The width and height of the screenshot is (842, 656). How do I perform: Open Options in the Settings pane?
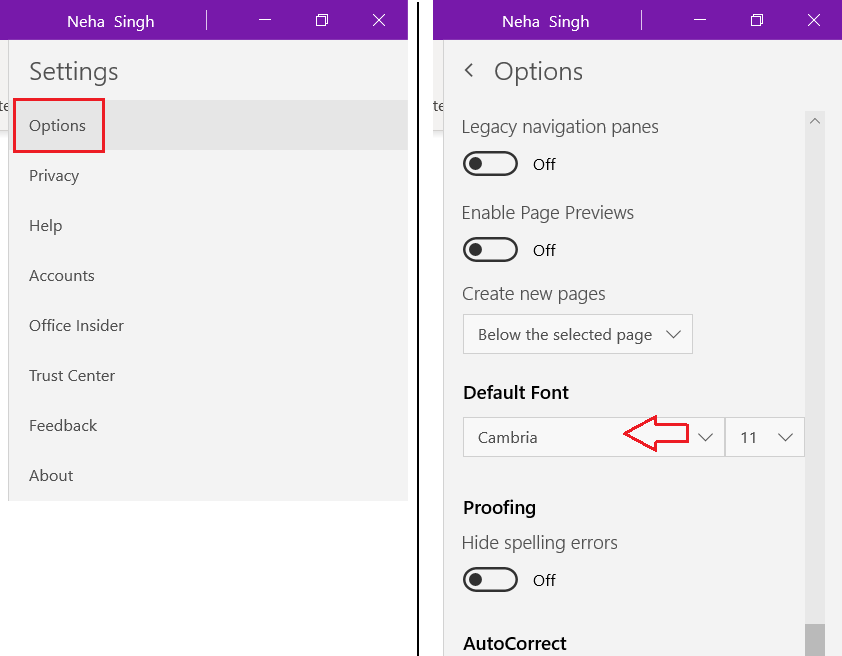pyautogui.click(x=208, y=125)
